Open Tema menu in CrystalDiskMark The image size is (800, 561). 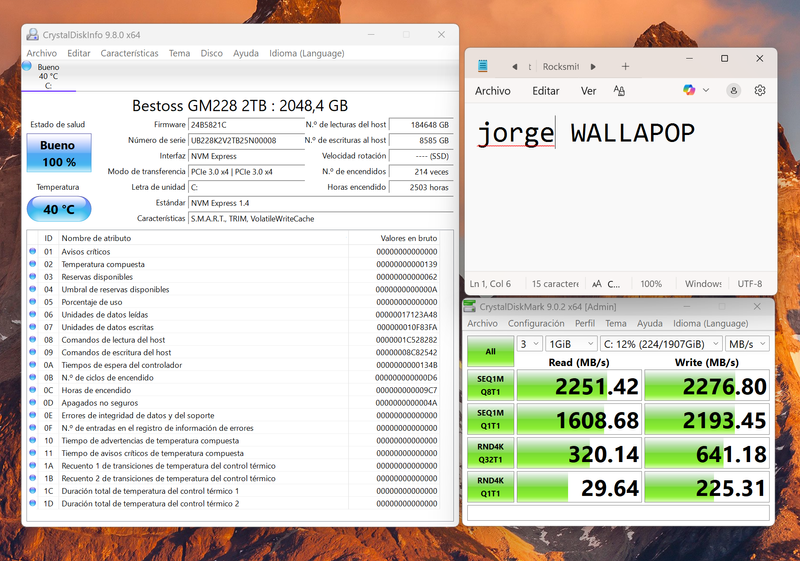(x=616, y=323)
